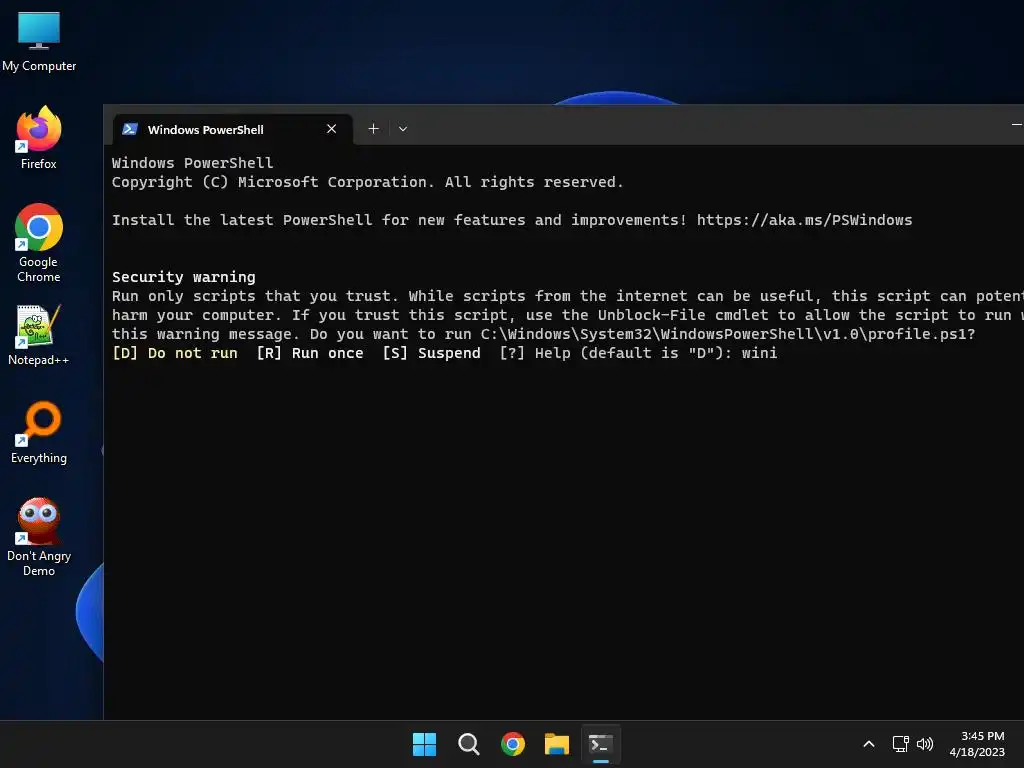Click the typed input "wini" at the prompt
The image size is (1024, 768).
tap(759, 353)
